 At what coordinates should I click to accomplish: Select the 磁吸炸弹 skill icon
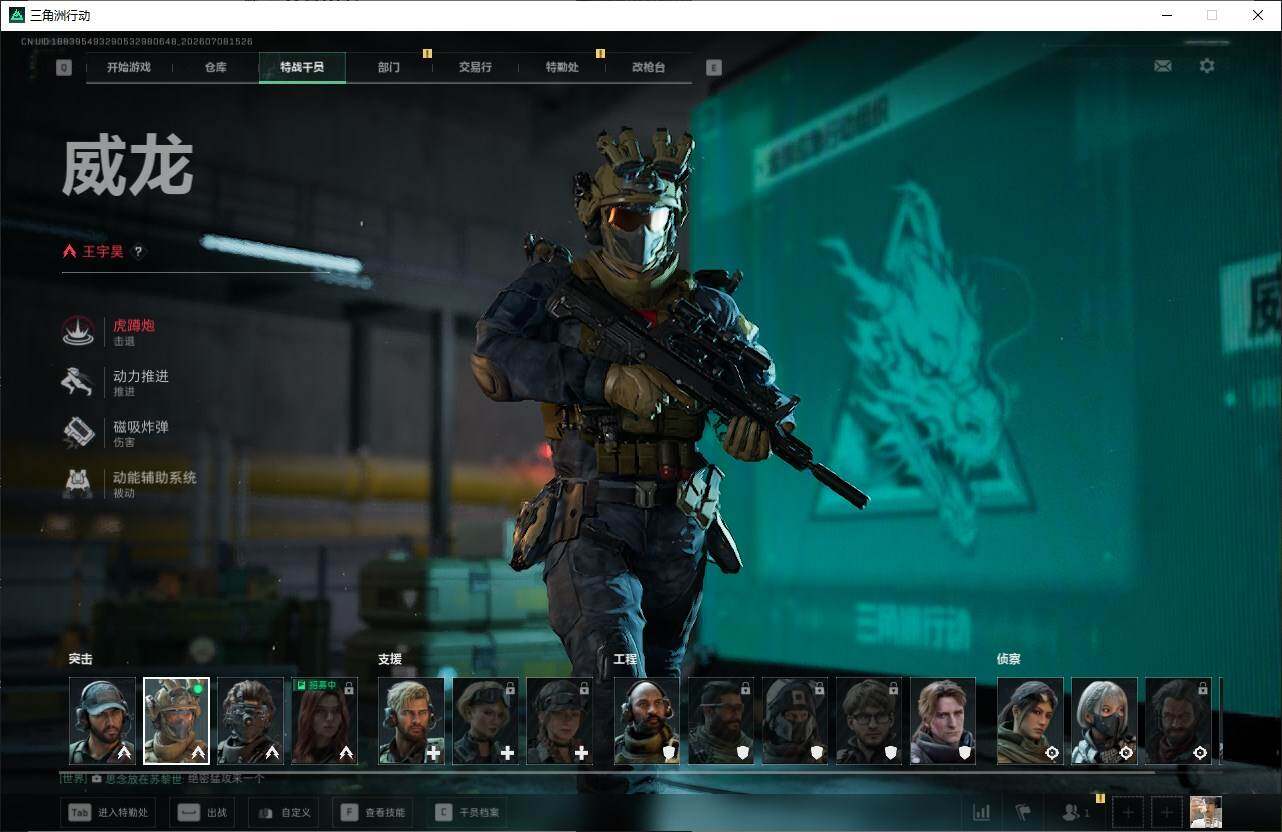tap(78, 433)
